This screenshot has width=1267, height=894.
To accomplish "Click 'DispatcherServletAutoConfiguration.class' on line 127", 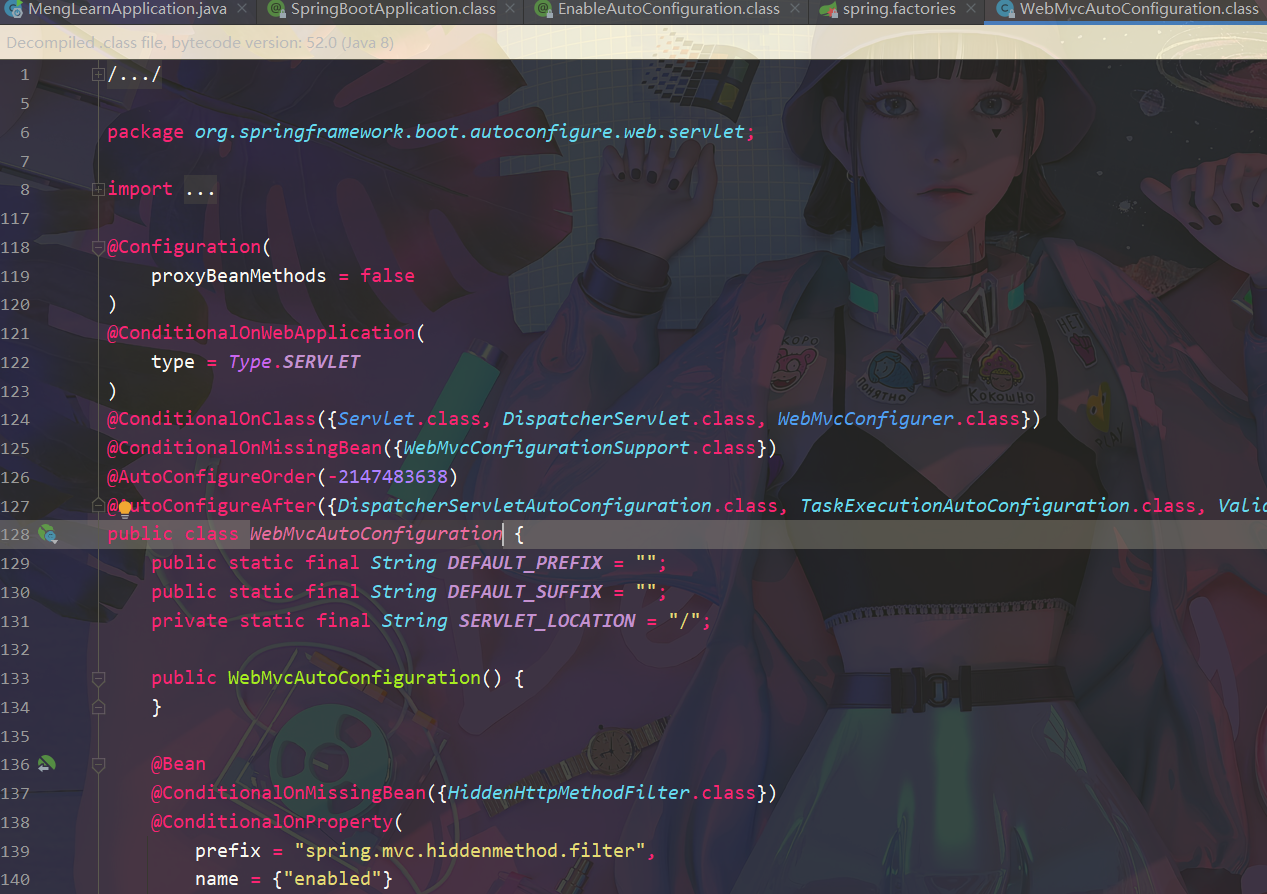I will (x=558, y=506).
